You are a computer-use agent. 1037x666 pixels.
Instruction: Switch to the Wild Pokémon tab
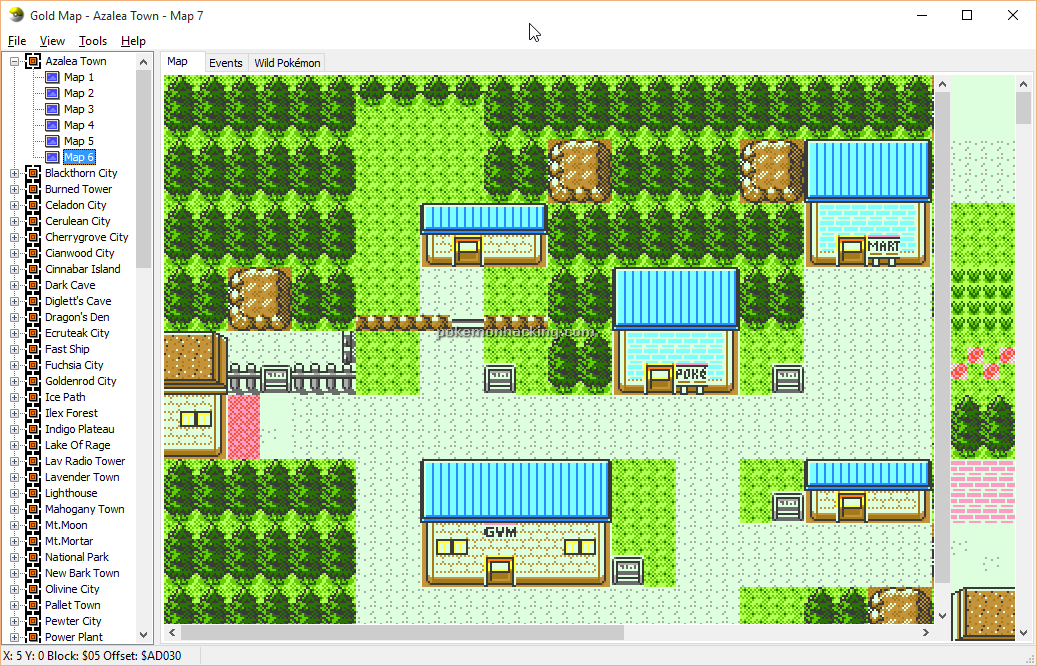287,63
